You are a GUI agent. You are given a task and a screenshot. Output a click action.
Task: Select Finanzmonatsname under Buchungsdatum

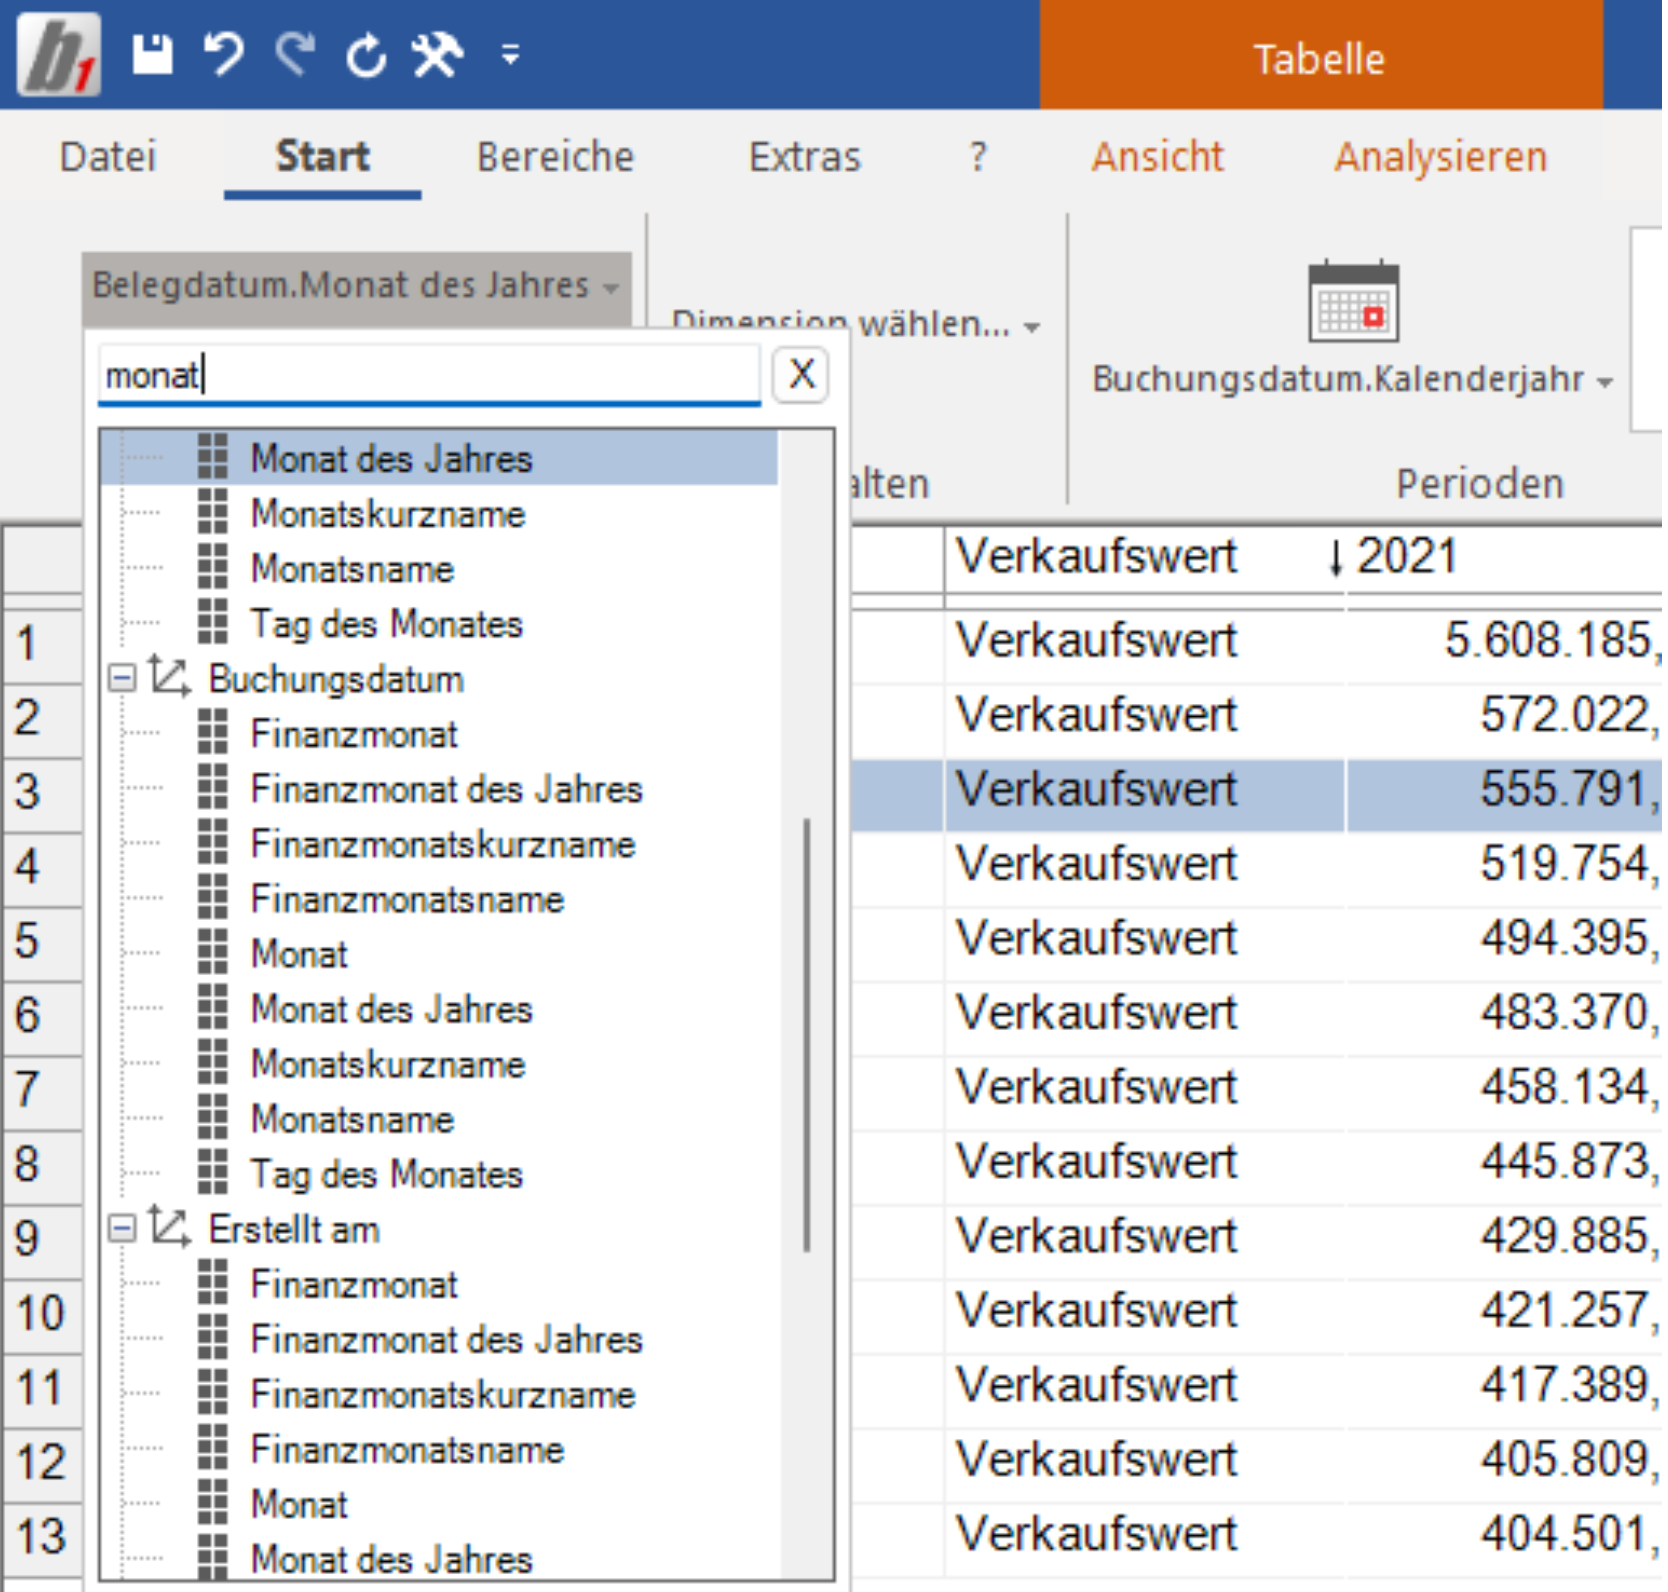[407, 899]
